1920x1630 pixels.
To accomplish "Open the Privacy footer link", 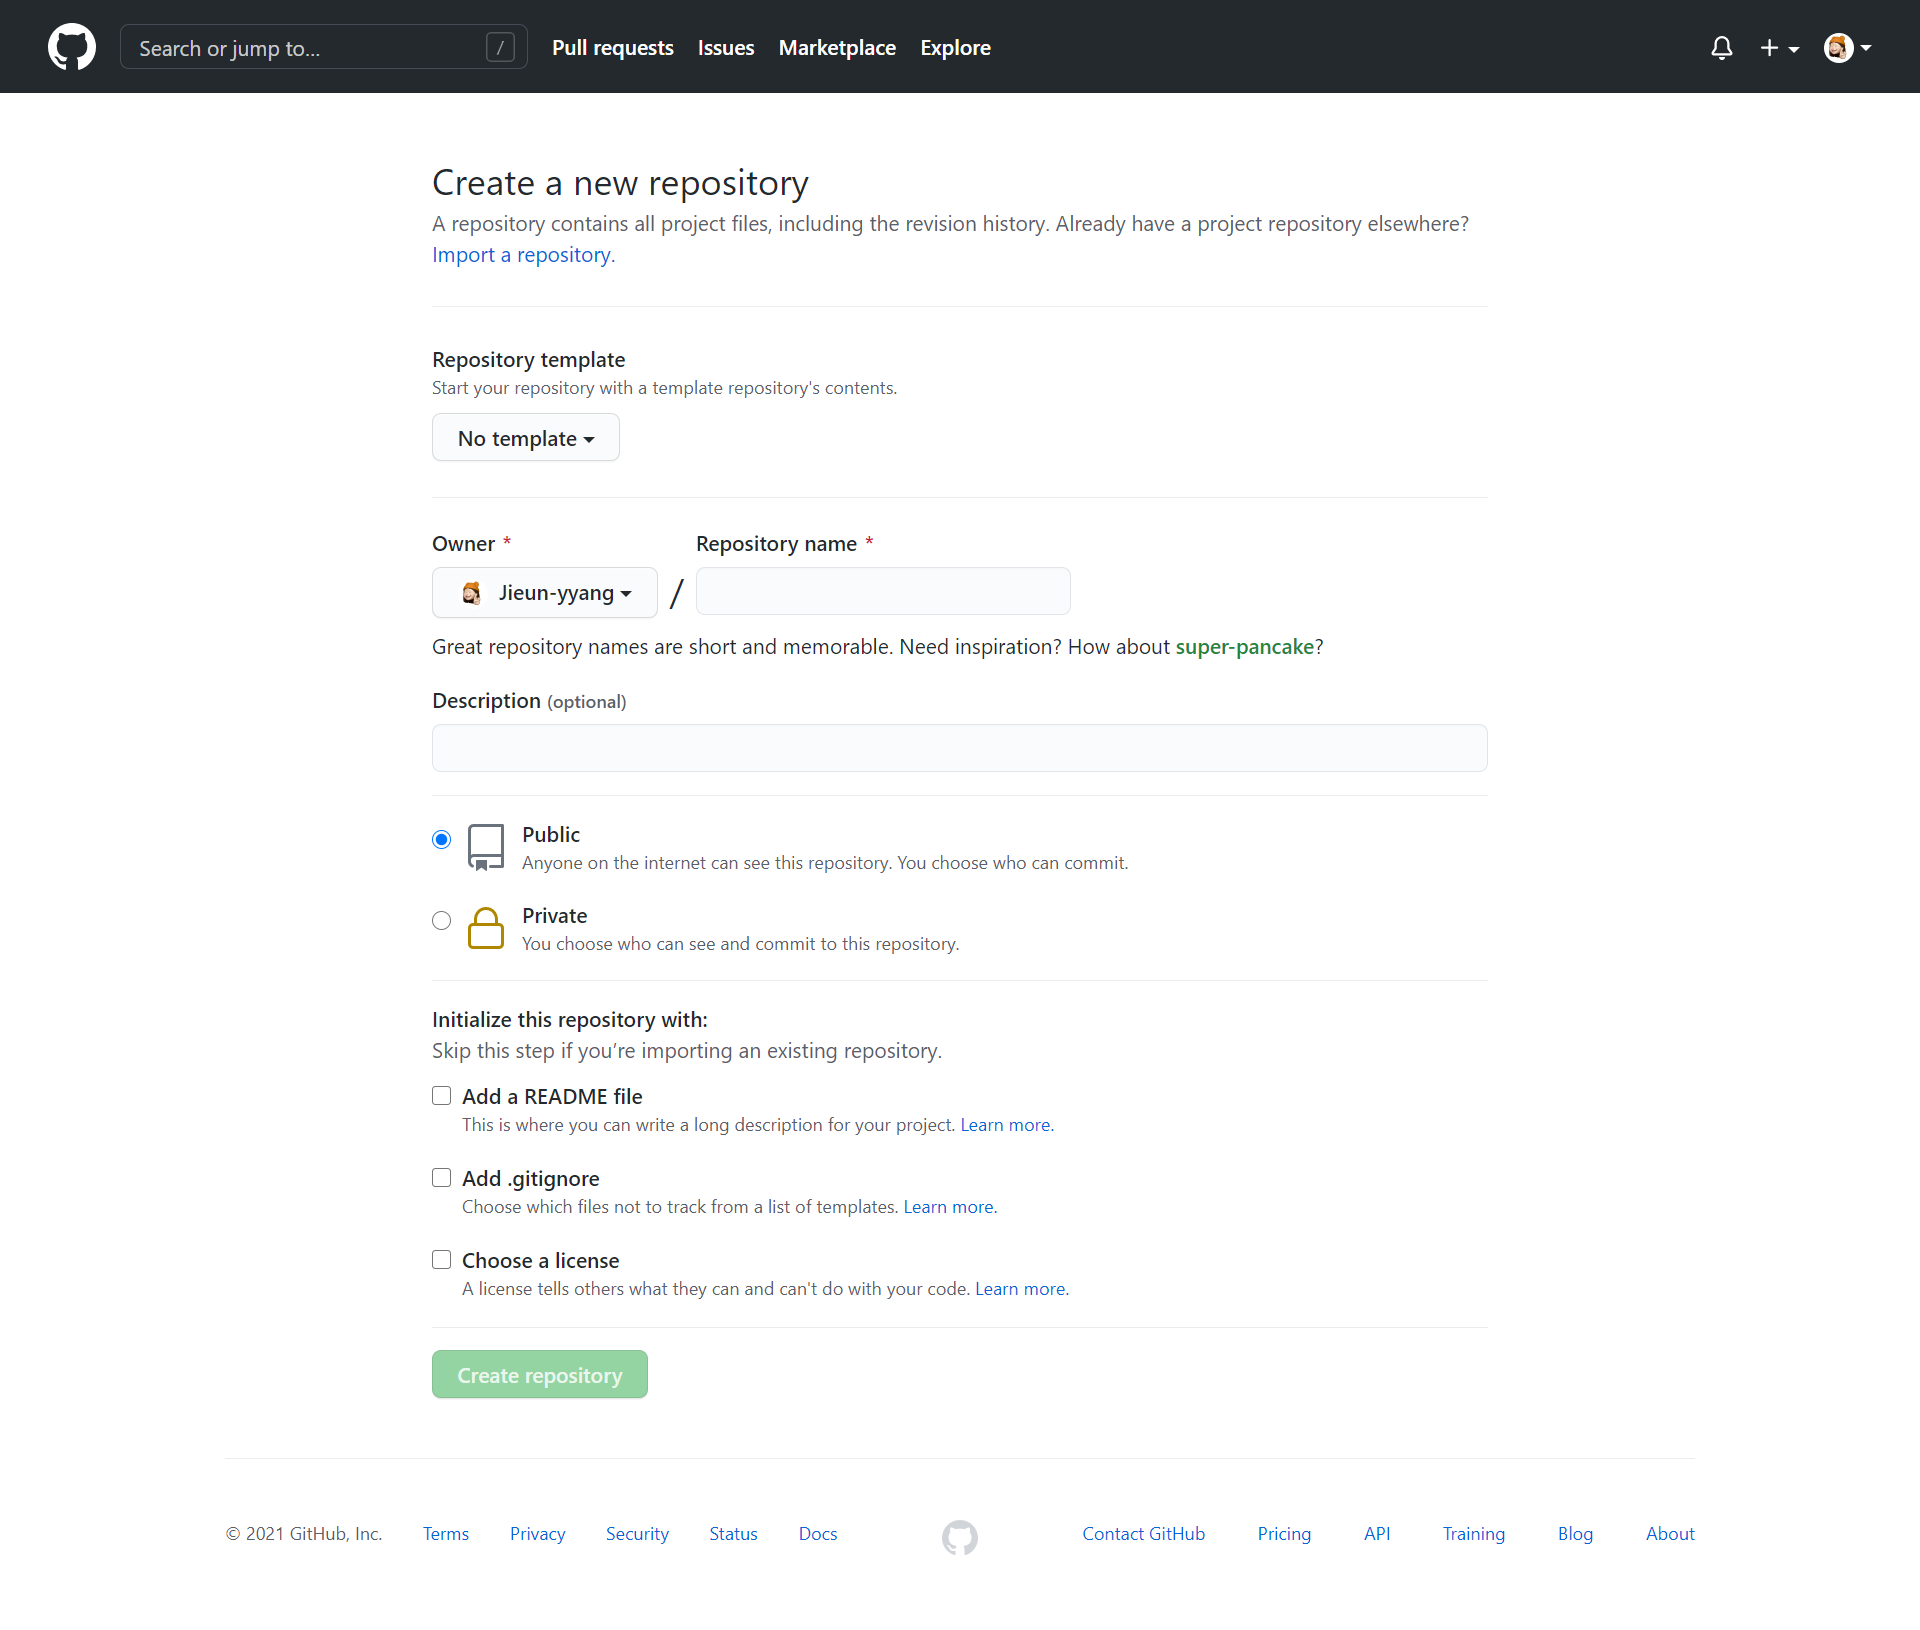I will 538,1534.
